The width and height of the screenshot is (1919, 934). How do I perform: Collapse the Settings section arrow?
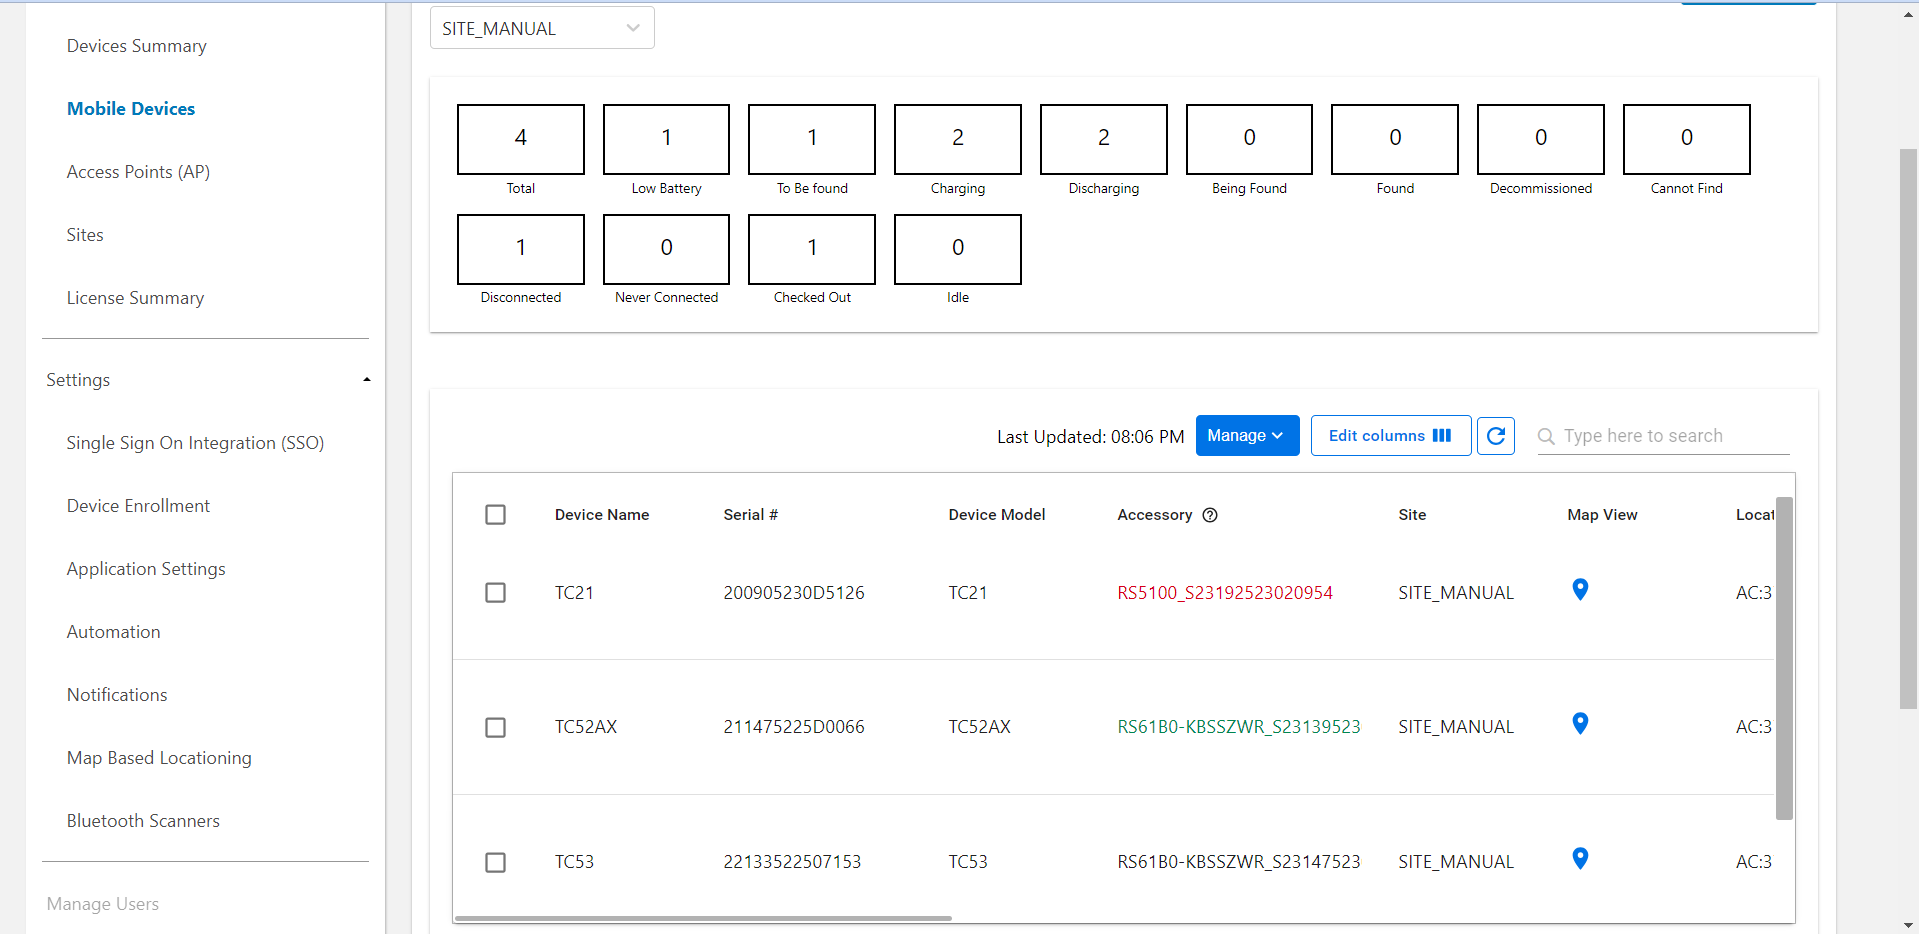tap(367, 380)
